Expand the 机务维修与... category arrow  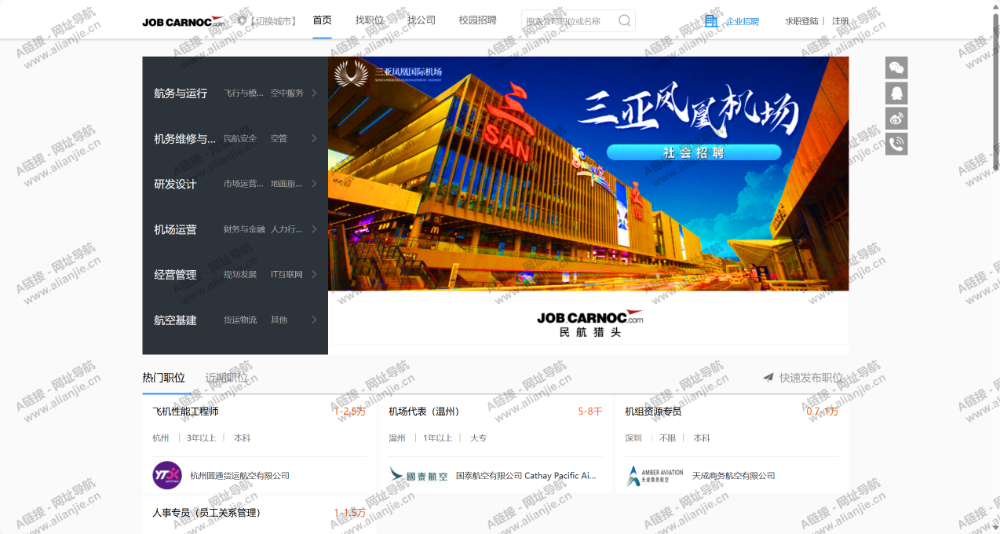(x=314, y=138)
